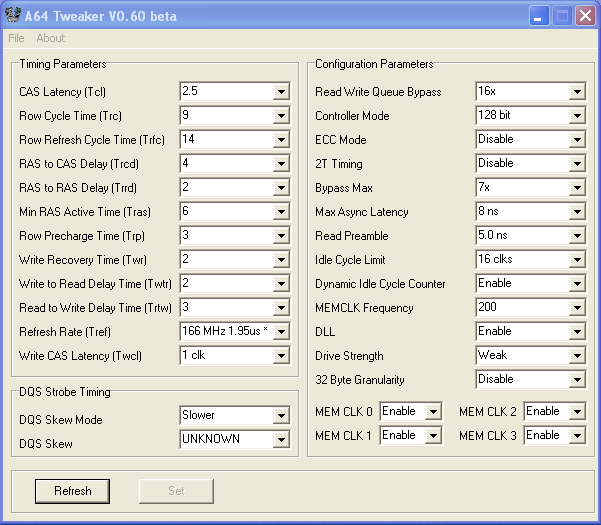Expand the Read Preamble dropdown

tap(577, 235)
